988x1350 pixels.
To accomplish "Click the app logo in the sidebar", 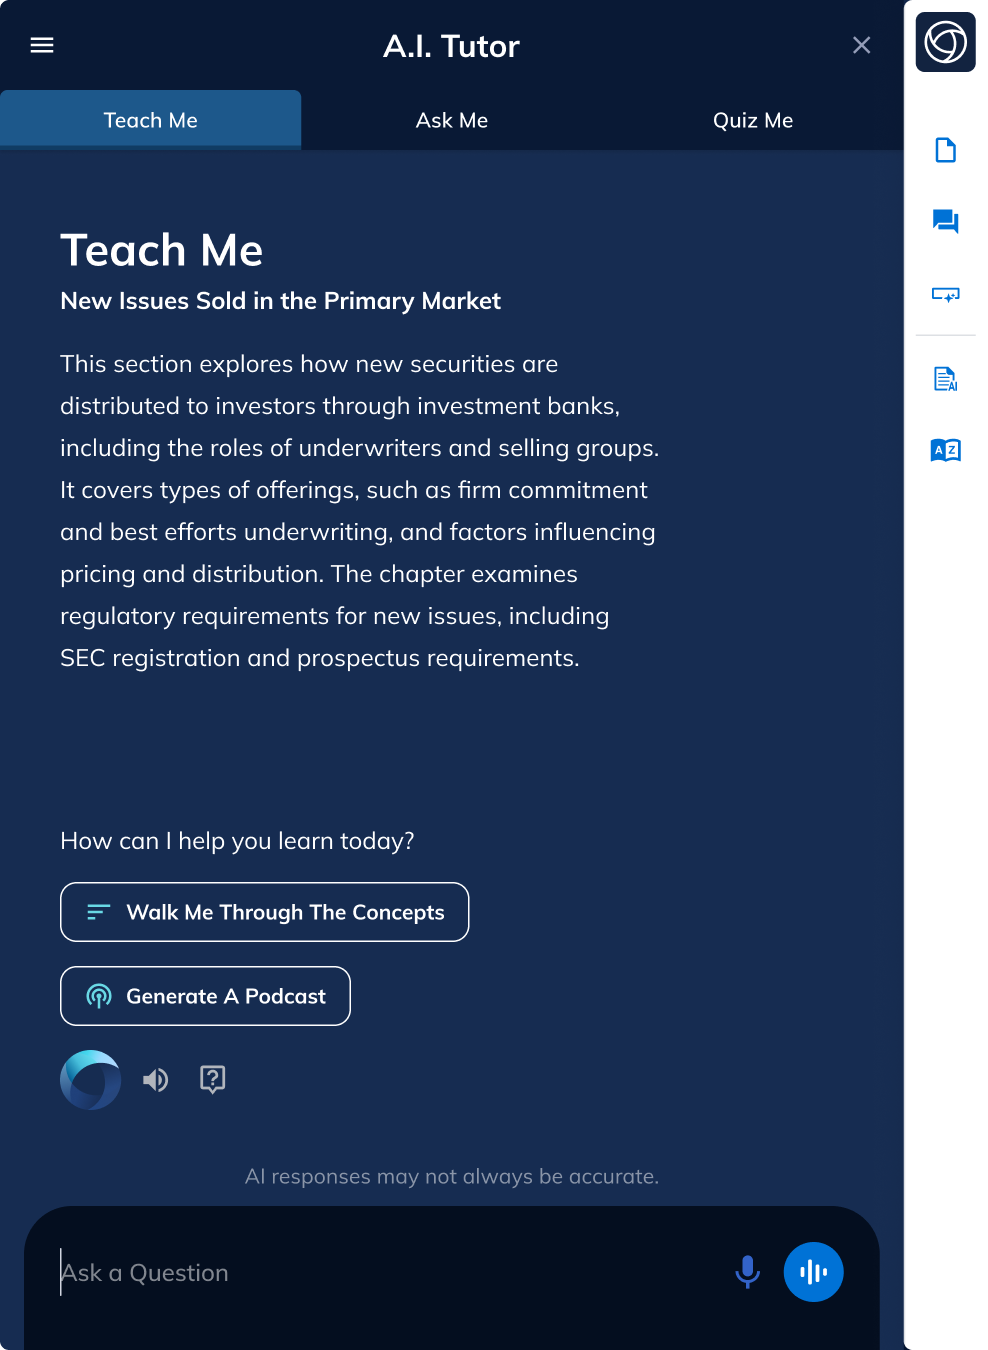I will coord(944,42).
